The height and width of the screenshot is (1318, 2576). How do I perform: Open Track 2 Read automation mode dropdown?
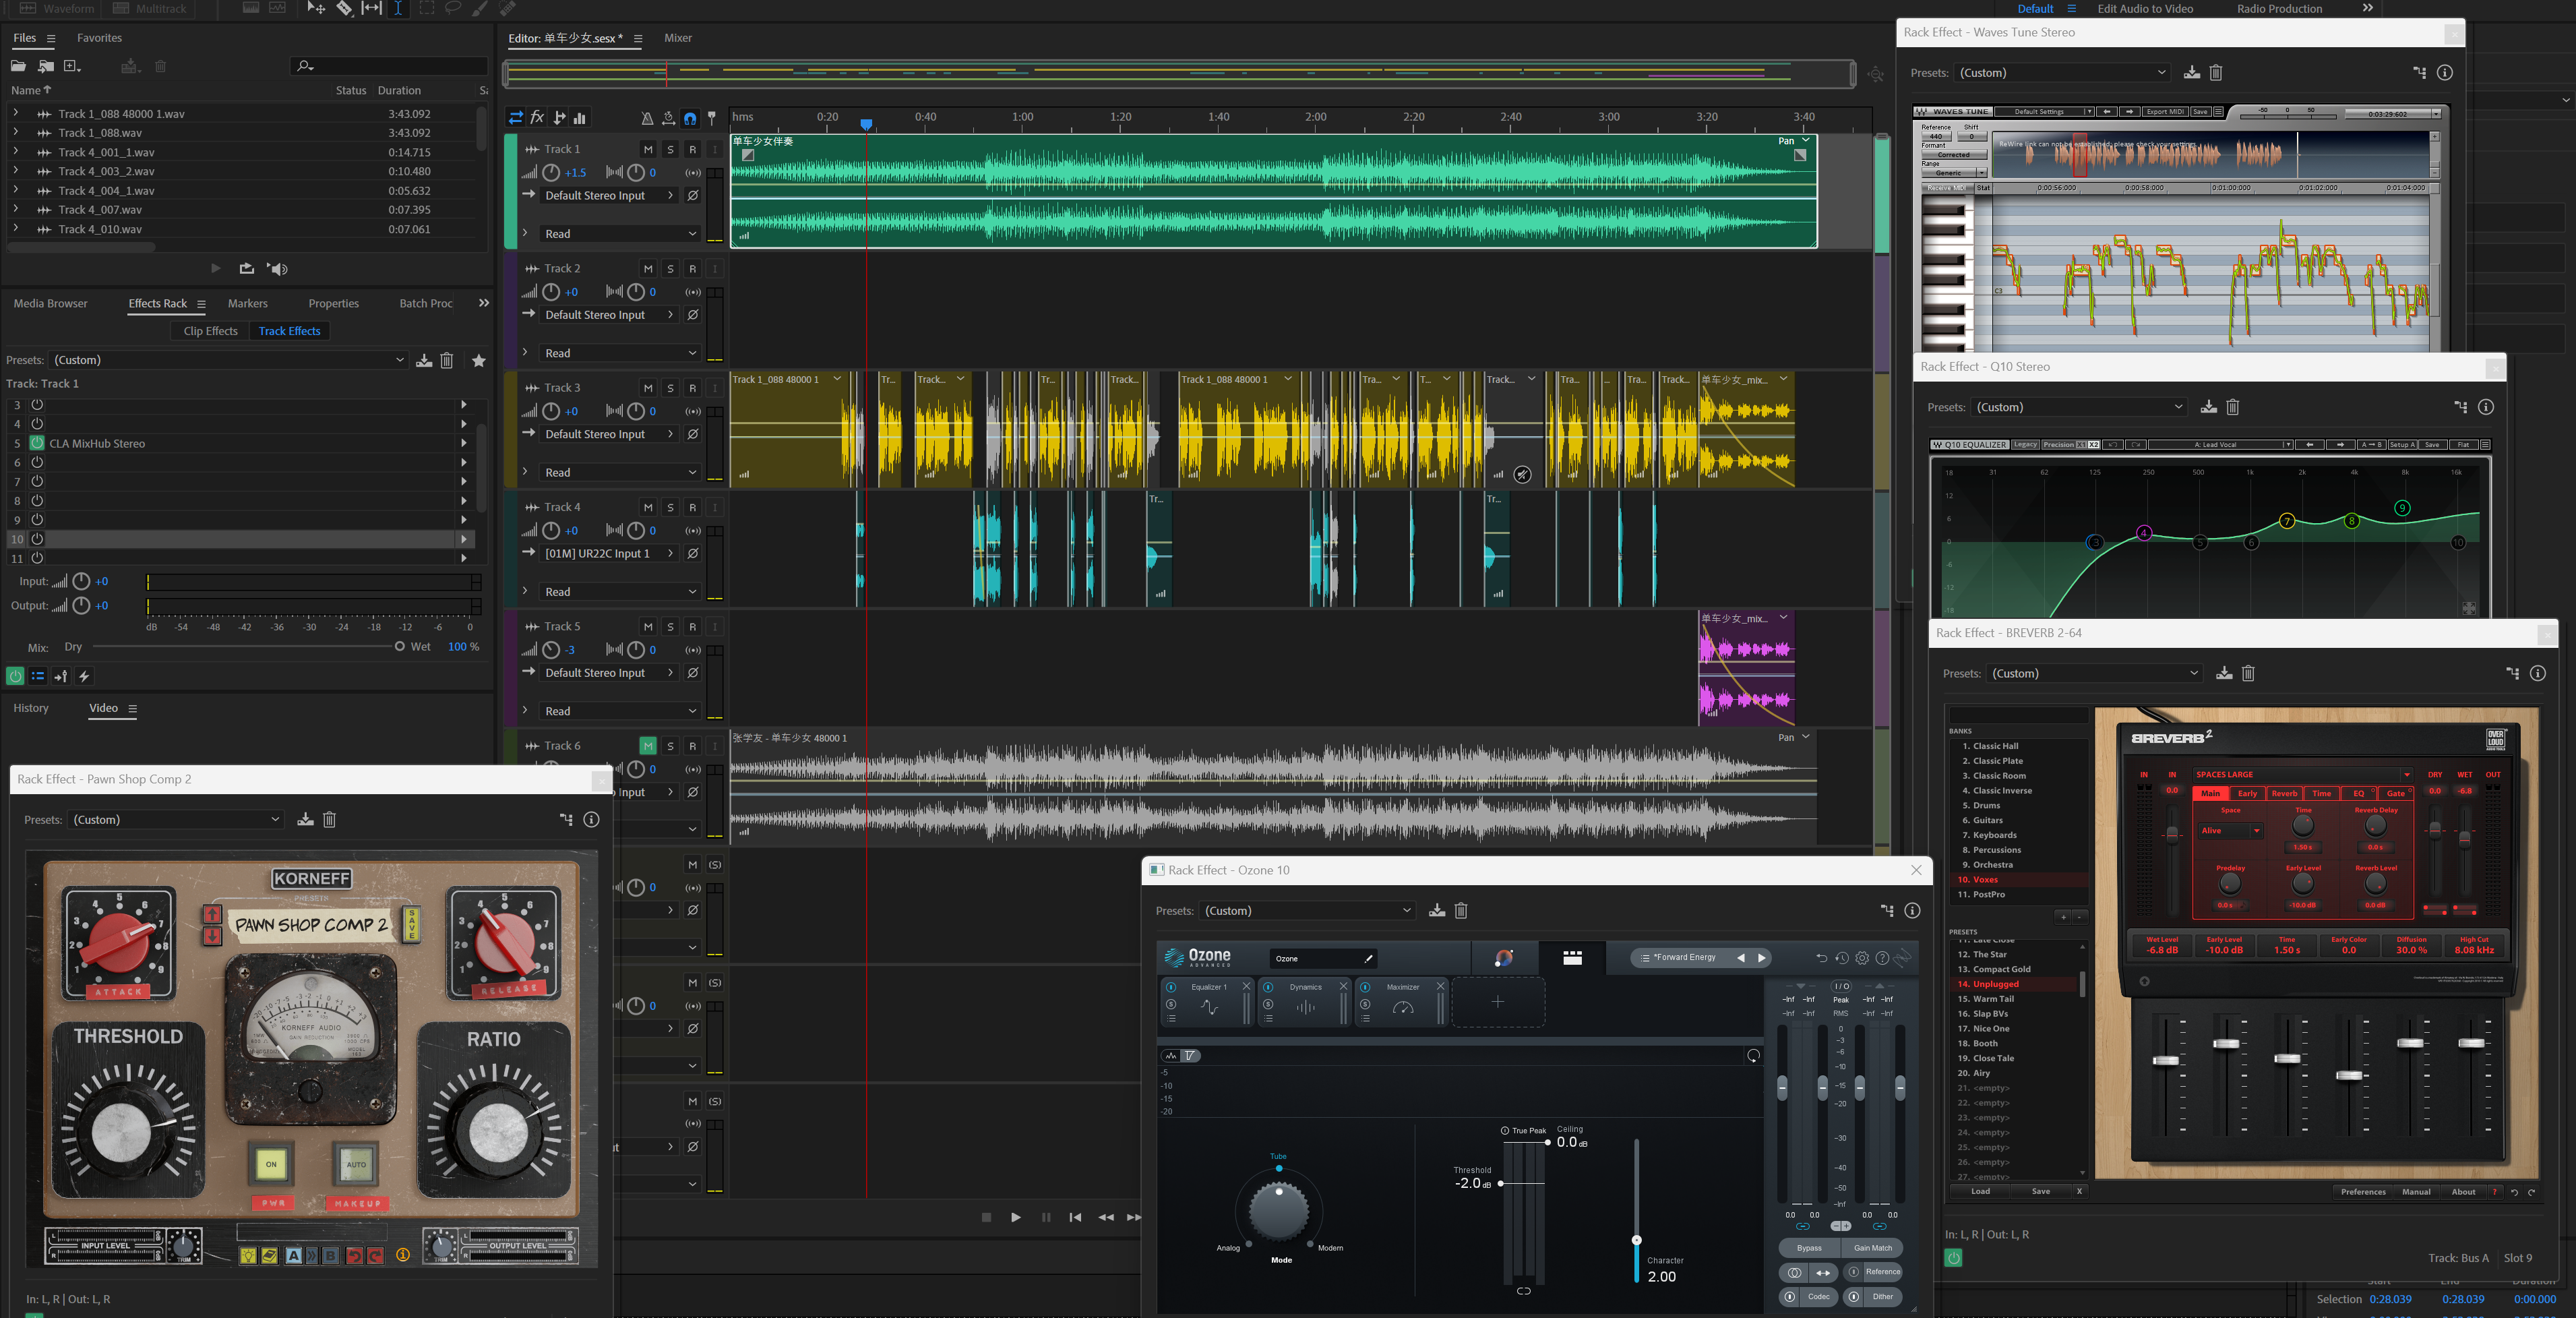tap(620, 353)
